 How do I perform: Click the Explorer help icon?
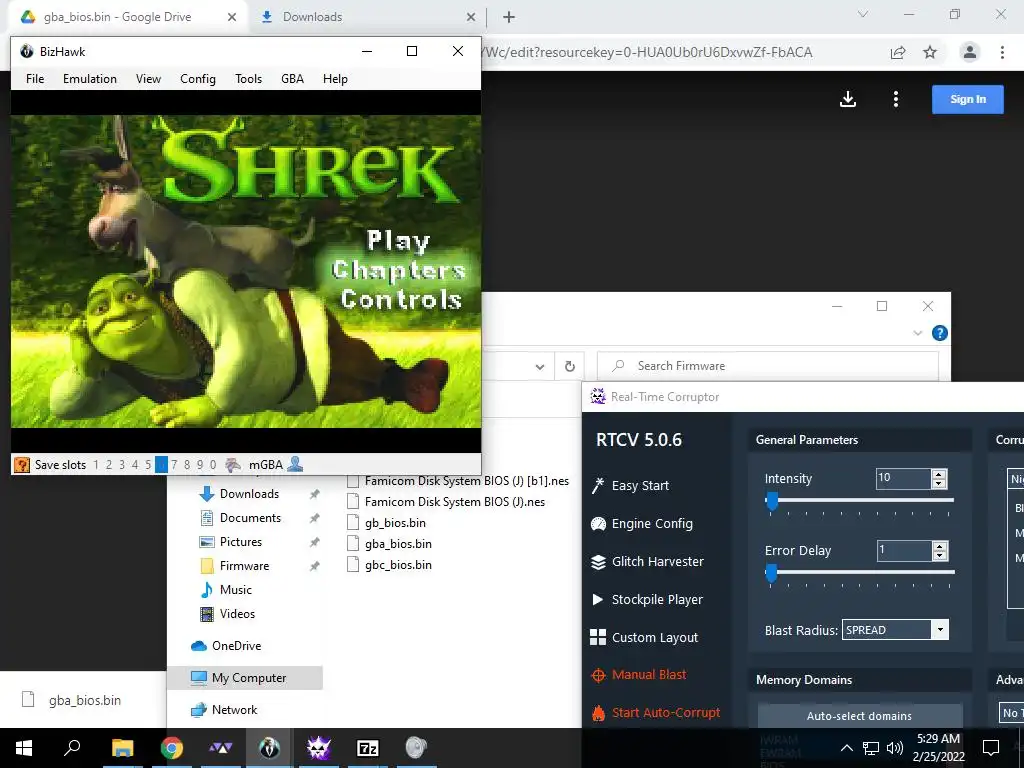tap(940, 333)
